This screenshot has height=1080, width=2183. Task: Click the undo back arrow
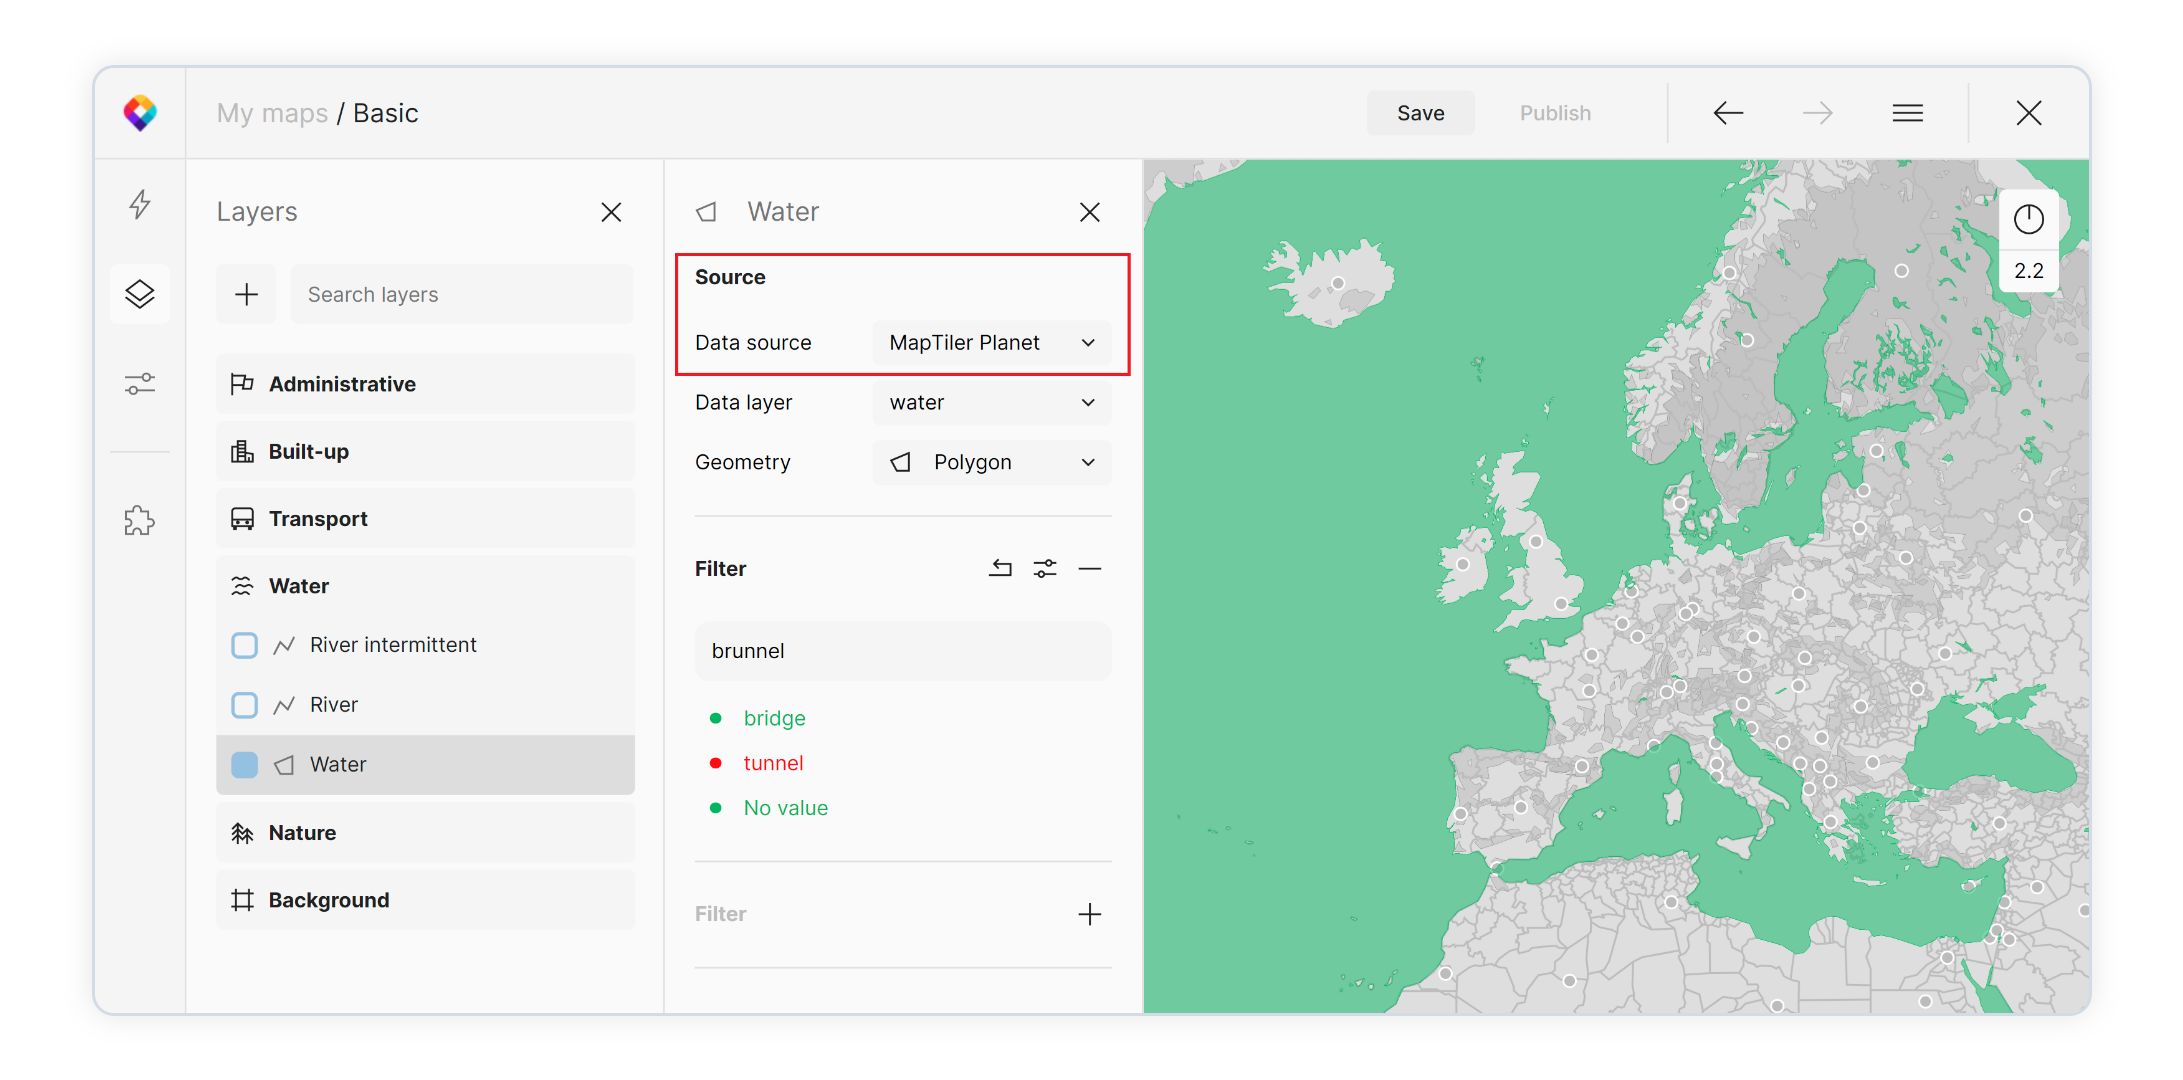pos(1728,113)
